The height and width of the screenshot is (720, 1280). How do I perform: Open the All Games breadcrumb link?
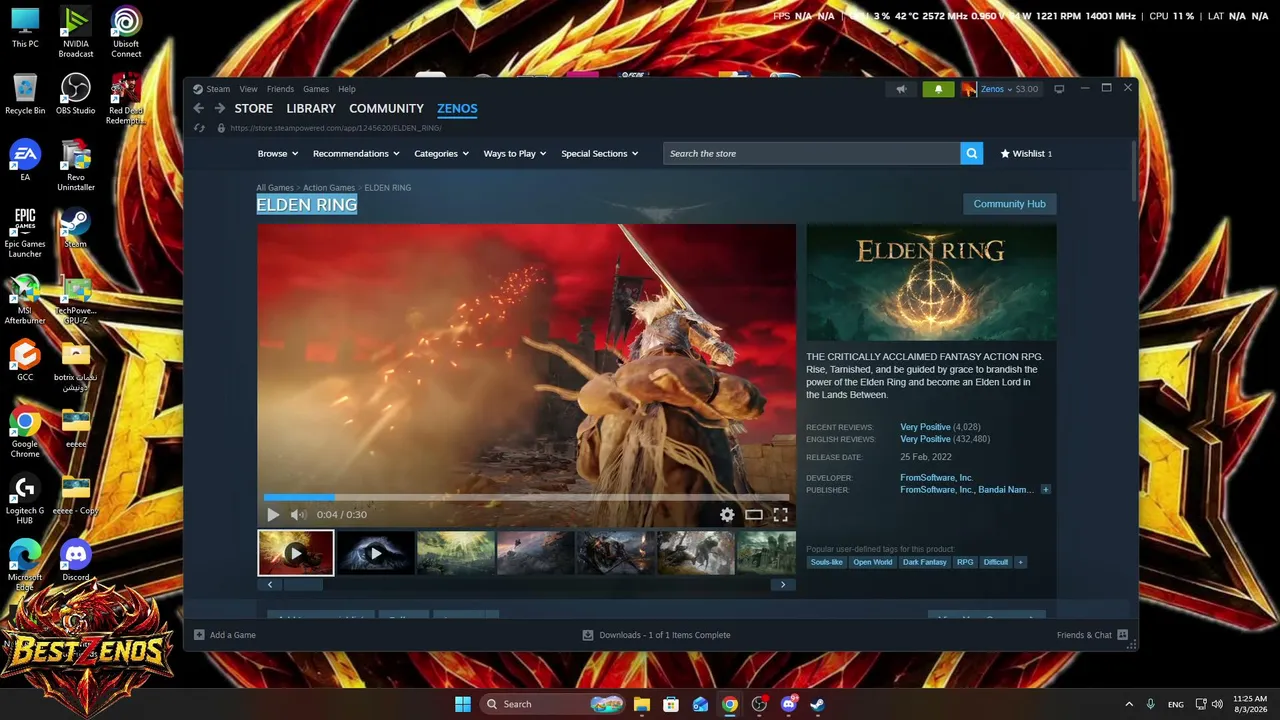pyautogui.click(x=275, y=188)
